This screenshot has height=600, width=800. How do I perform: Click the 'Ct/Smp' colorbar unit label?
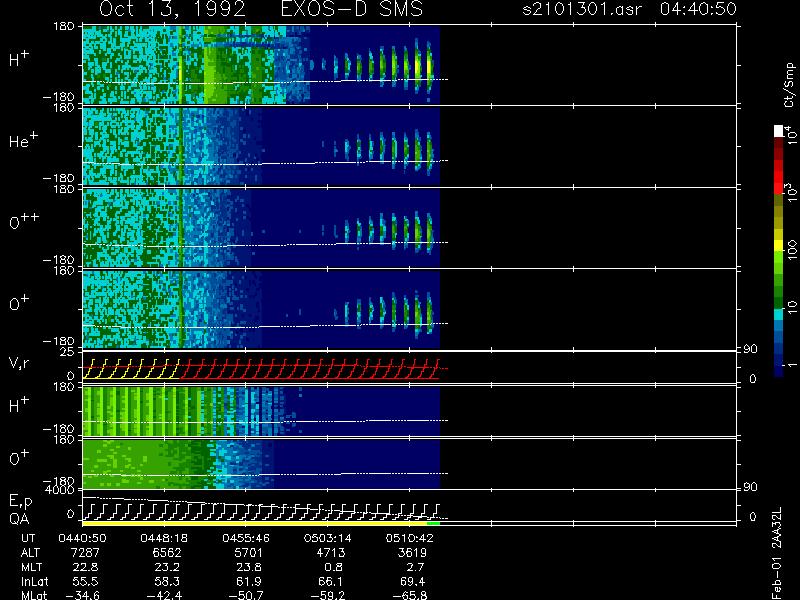pyautogui.click(x=789, y=85)
